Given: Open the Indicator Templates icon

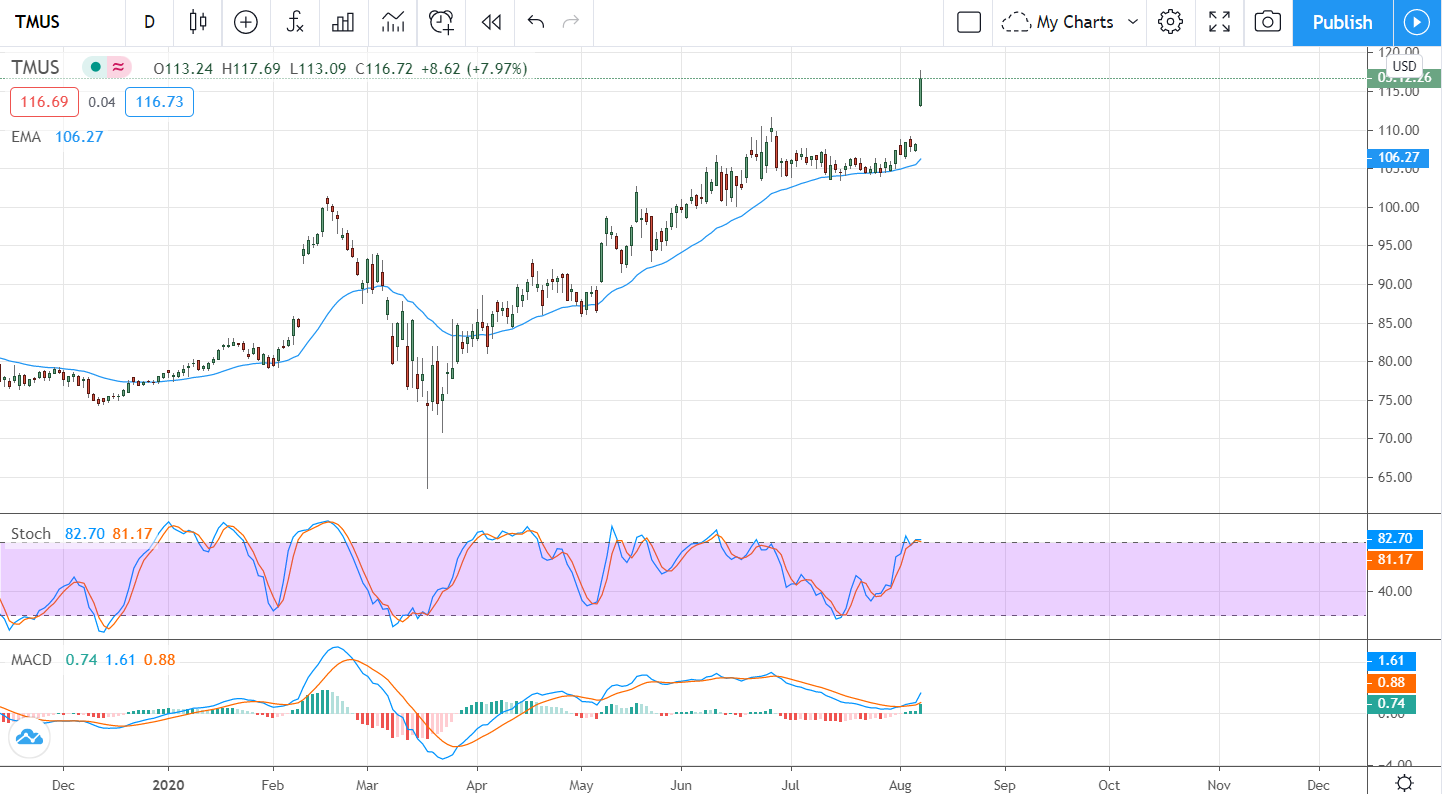Looking at the screenshot, I should coord(393,22).
